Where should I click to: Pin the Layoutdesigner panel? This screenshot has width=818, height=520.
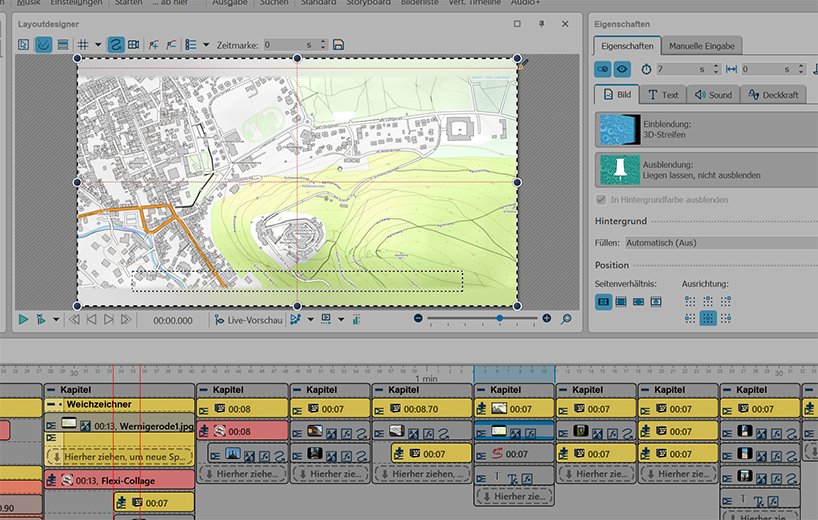point(542,22)
